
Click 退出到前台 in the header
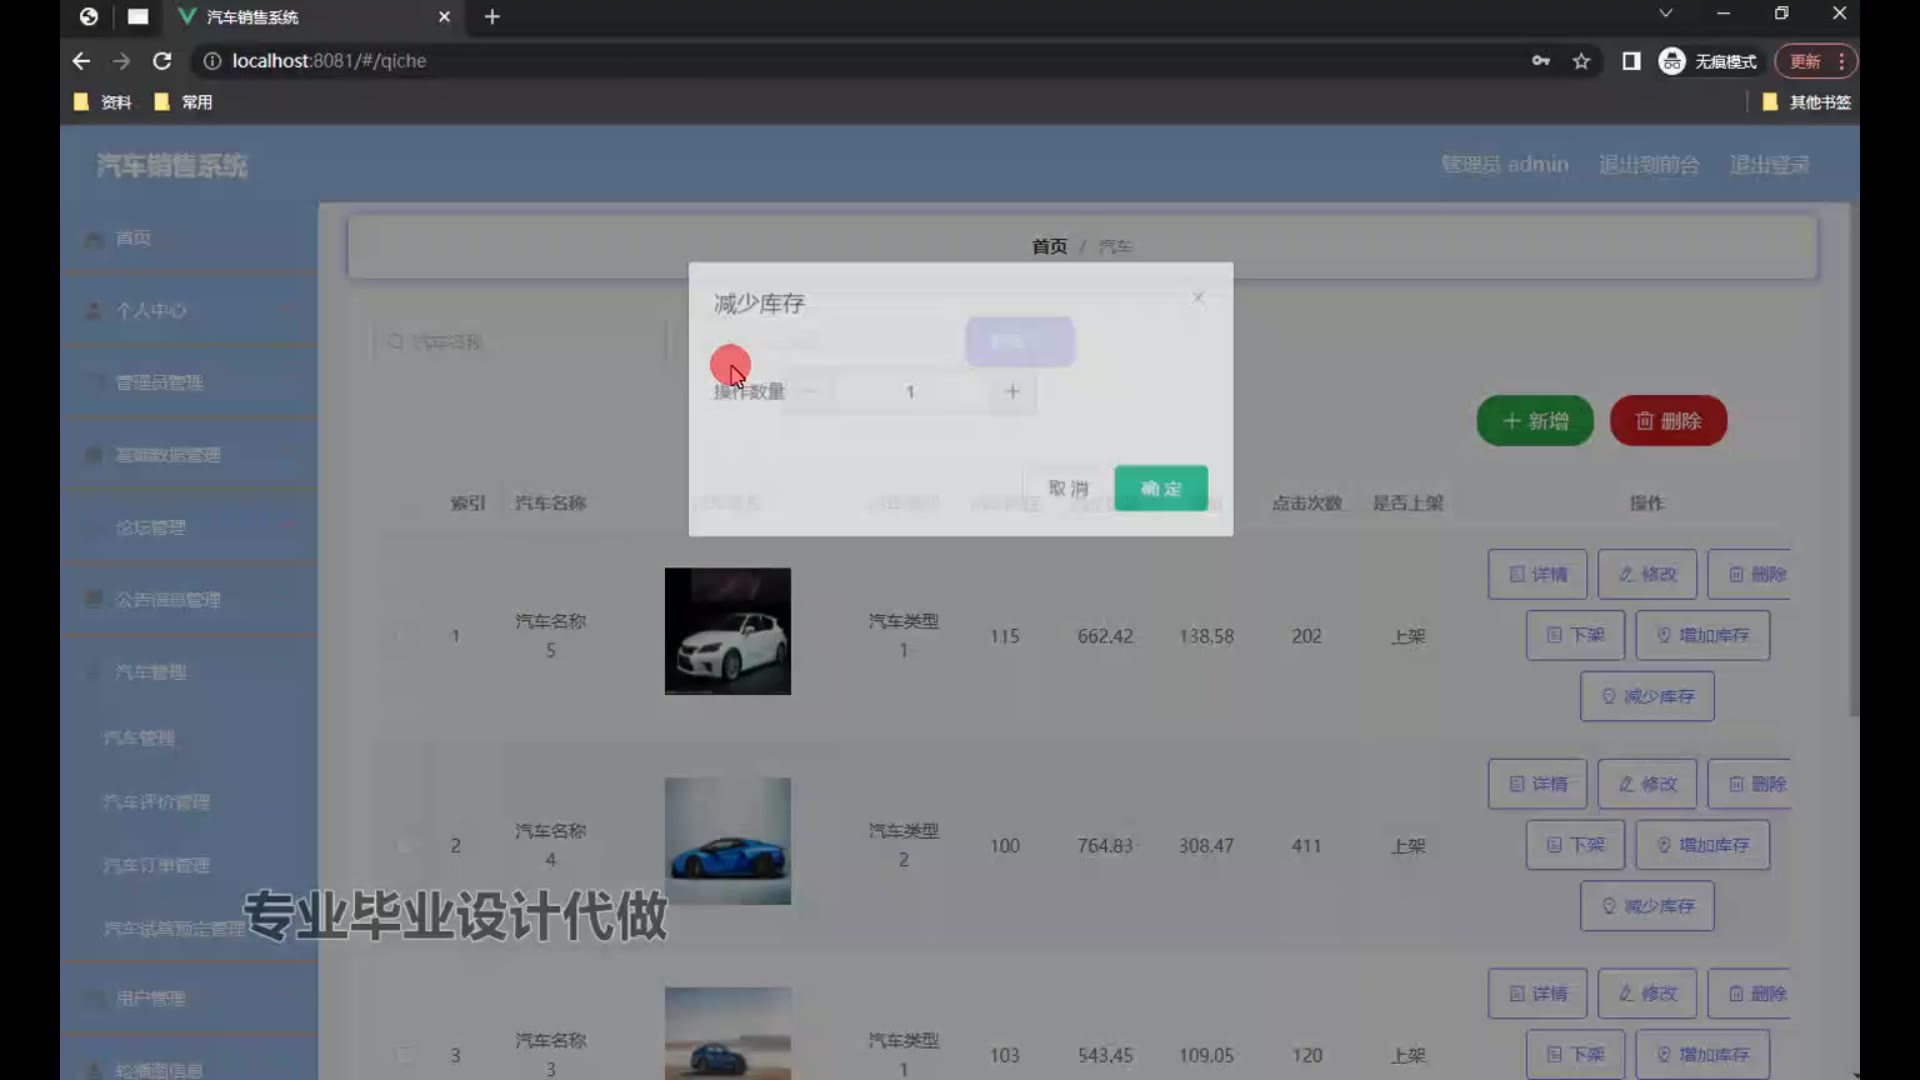[x=1649, y=165]
